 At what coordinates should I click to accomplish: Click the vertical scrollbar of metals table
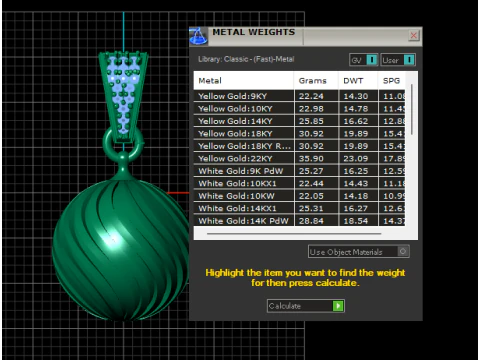(412, 109)
